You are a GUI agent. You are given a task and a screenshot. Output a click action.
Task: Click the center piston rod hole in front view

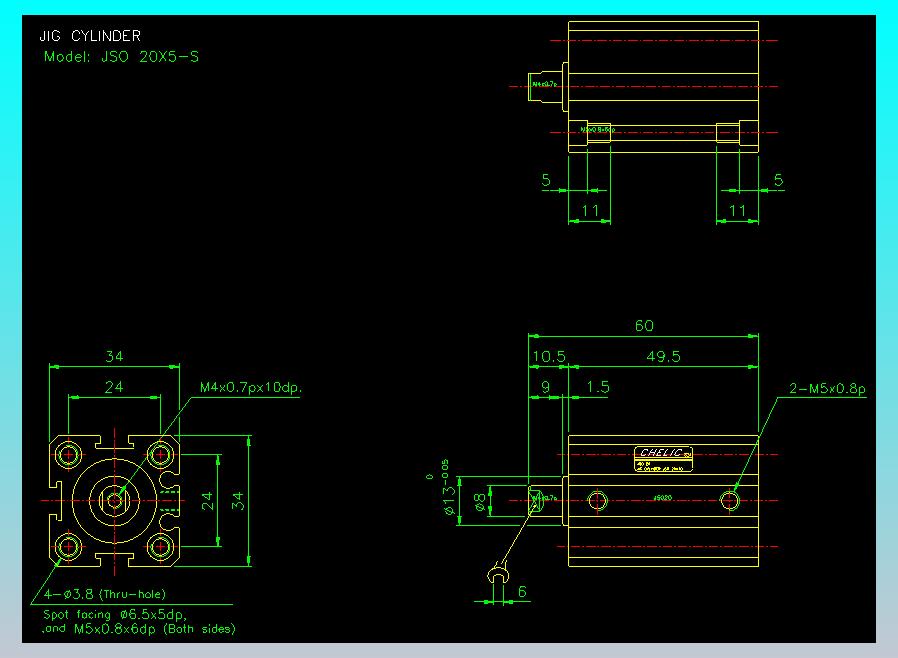[x=115, y=500]
